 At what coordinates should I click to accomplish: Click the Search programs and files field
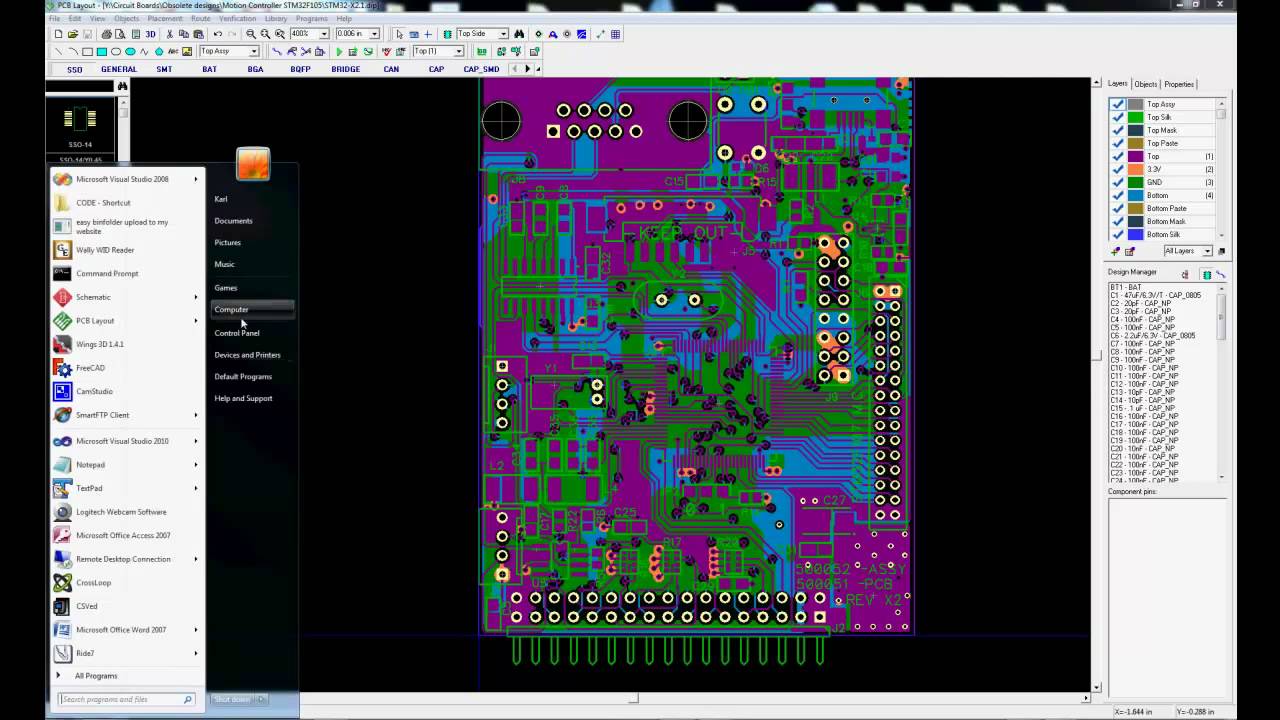click(x=126, y=699)
